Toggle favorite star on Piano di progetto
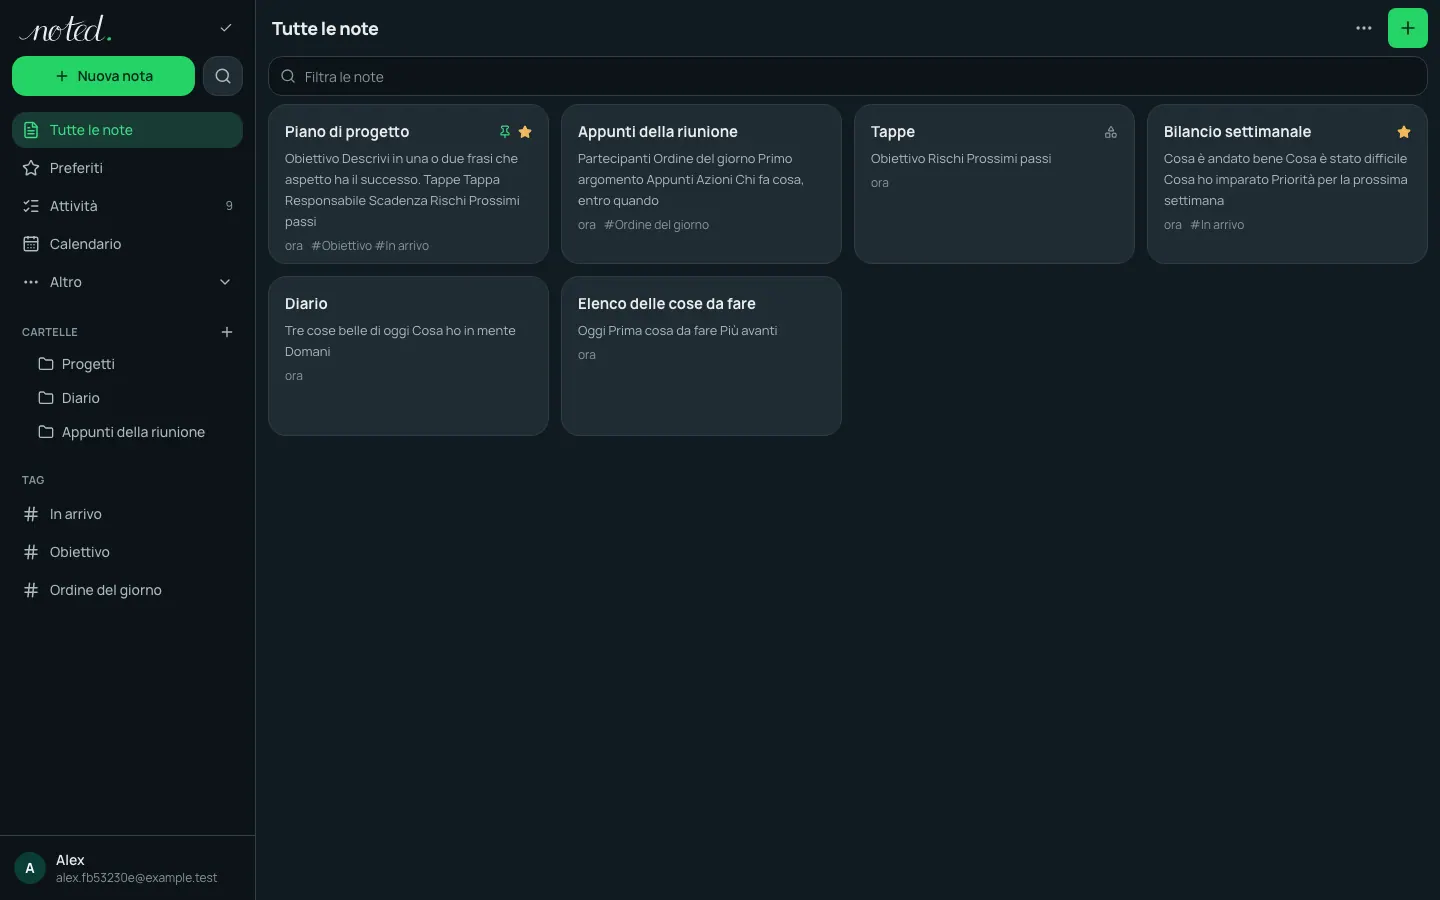This screenshot has height=900, width=1440. (x=525, y=132)
